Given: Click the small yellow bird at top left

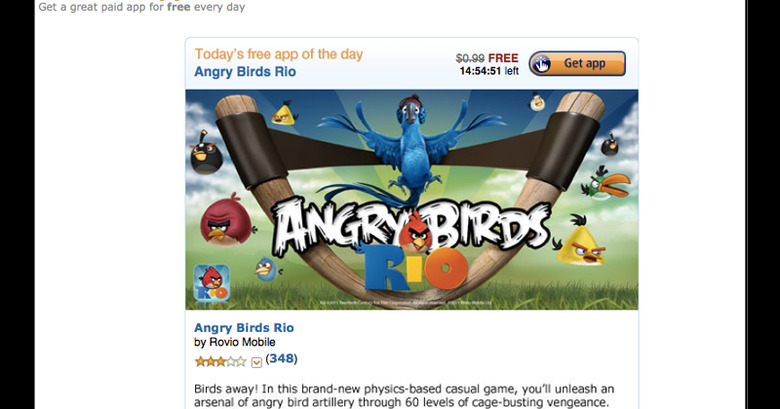Looking at the screenshot, I should pyautogui.click(x=284, y=114).
